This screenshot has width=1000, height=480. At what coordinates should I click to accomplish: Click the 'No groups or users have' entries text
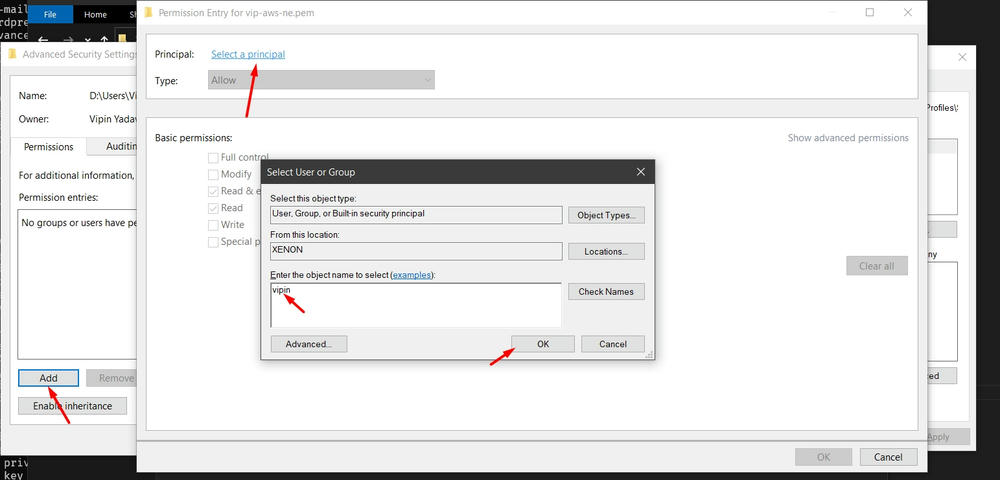pyautogui.click(x=79, y=223)
